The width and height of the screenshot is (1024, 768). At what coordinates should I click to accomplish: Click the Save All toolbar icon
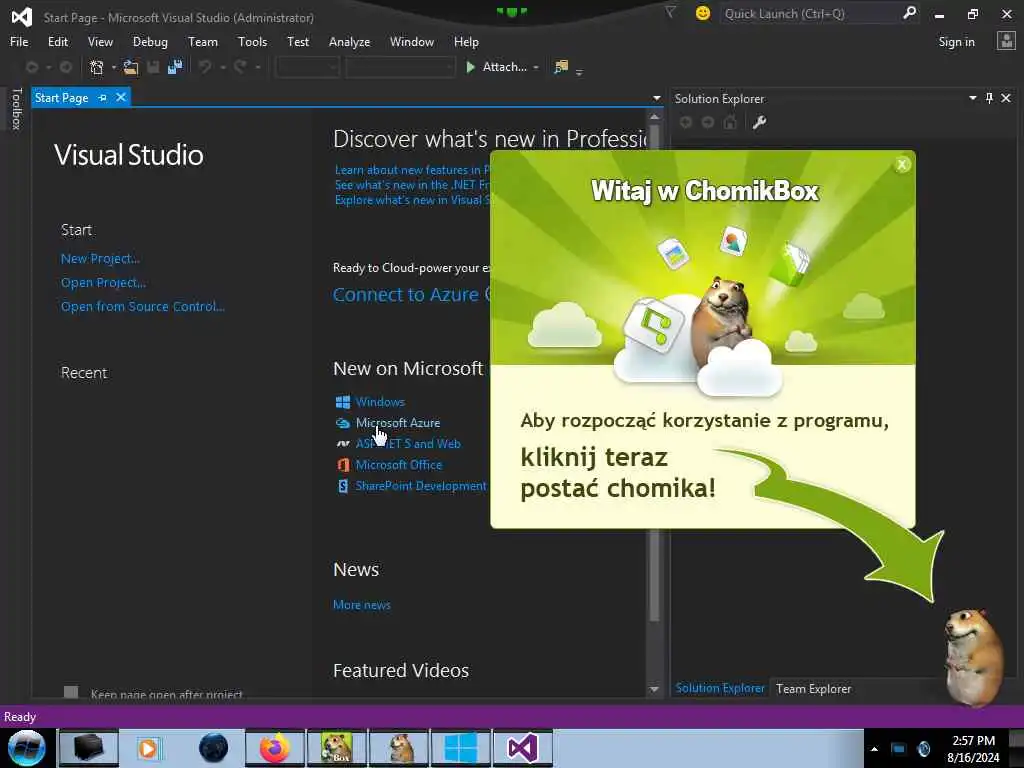[x=174, y=67]
